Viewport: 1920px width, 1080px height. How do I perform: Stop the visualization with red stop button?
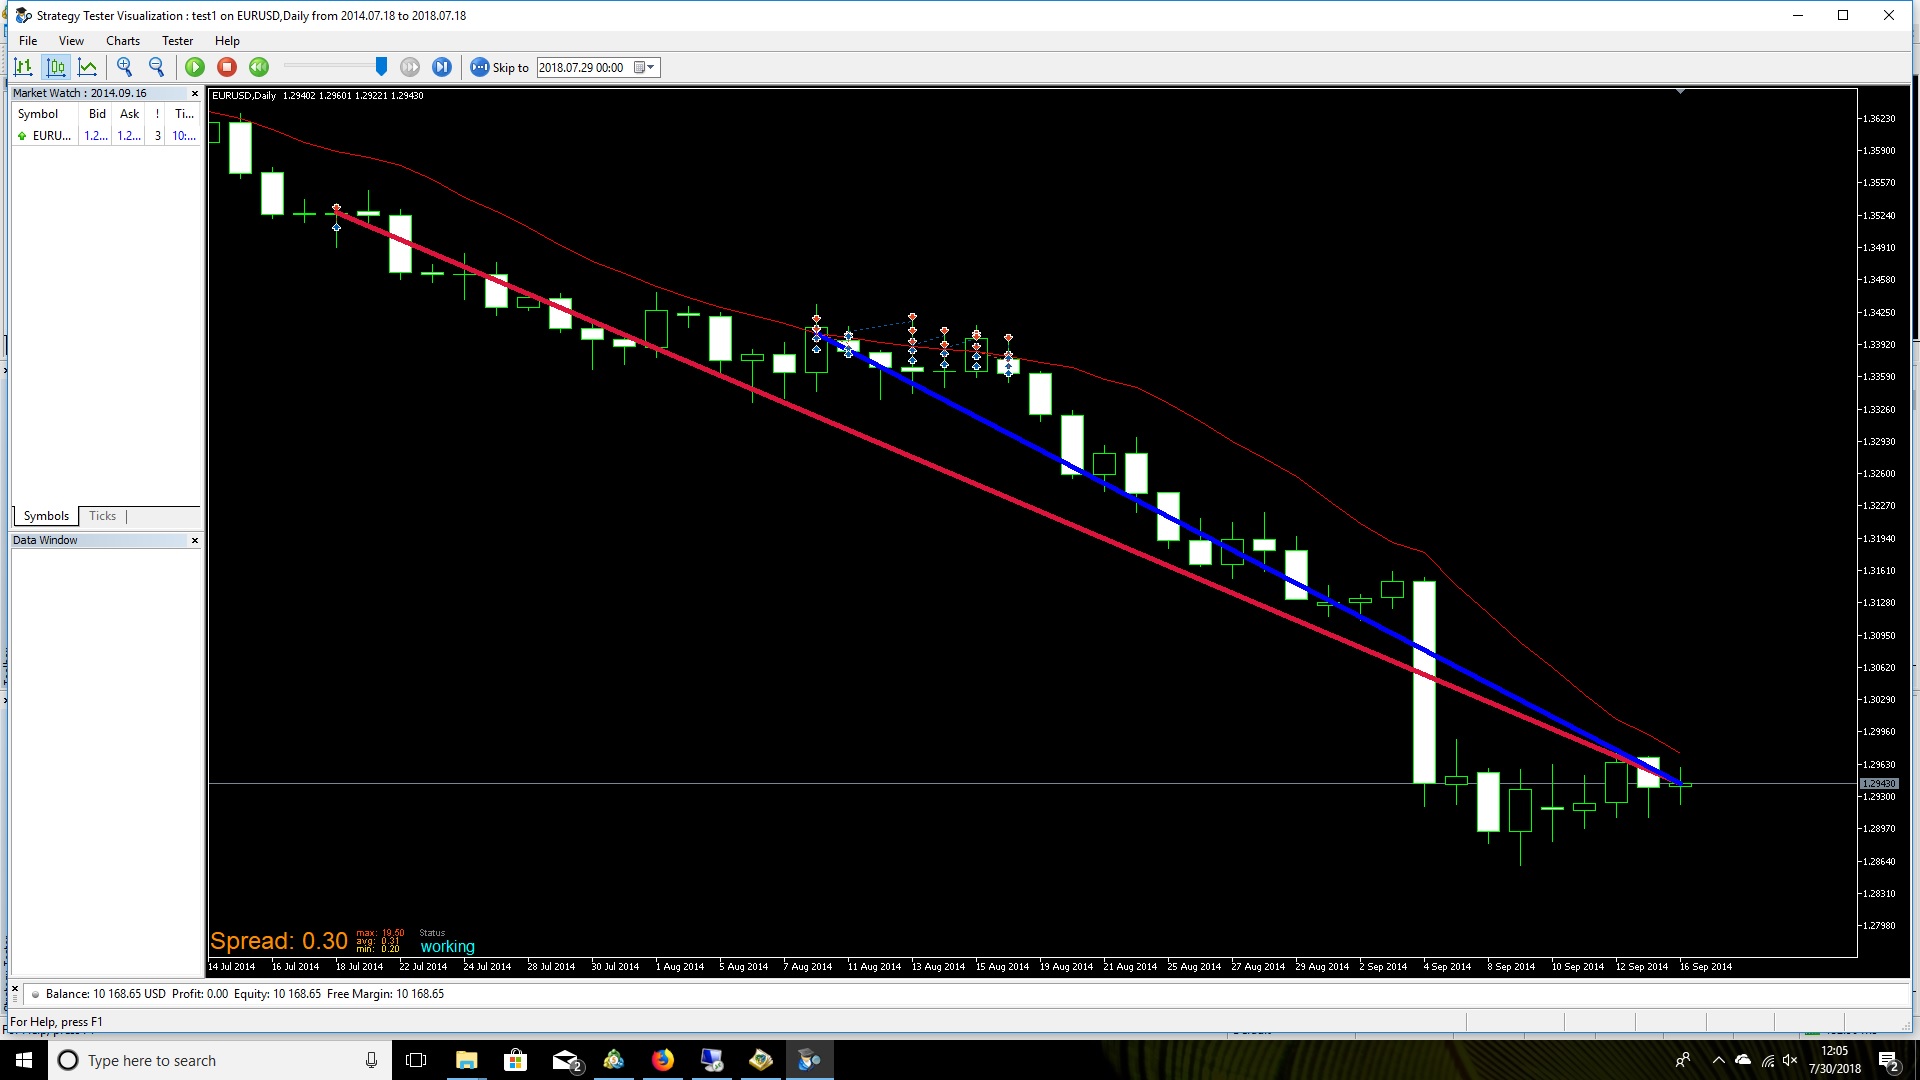pyautogui.click(x=227, y=67)
